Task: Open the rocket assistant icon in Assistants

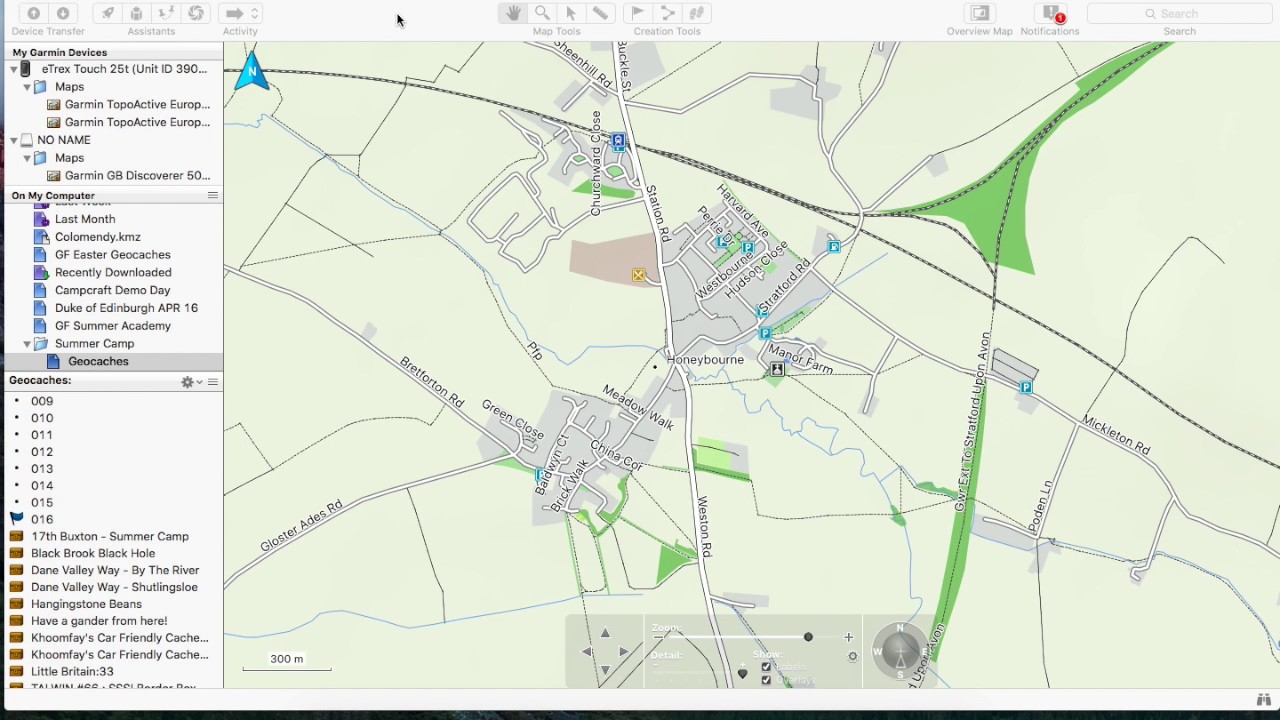Action: tap(107, 13)
